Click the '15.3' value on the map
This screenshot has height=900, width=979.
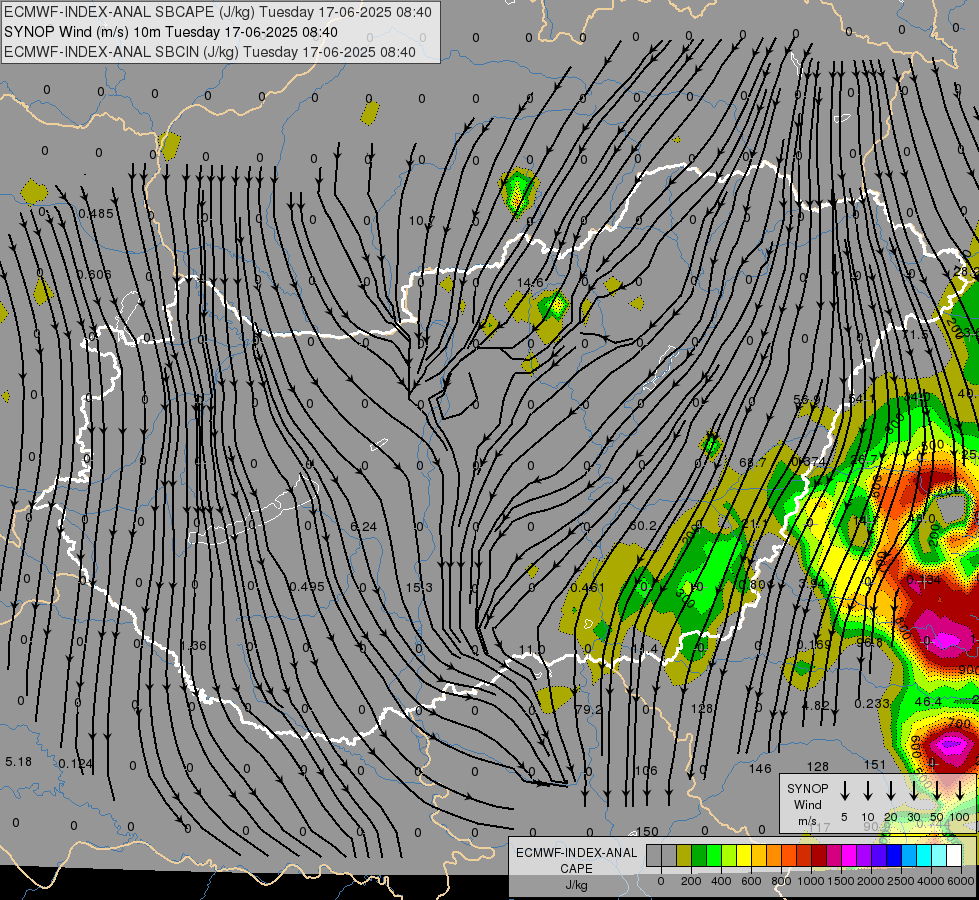tap(419, 588)
